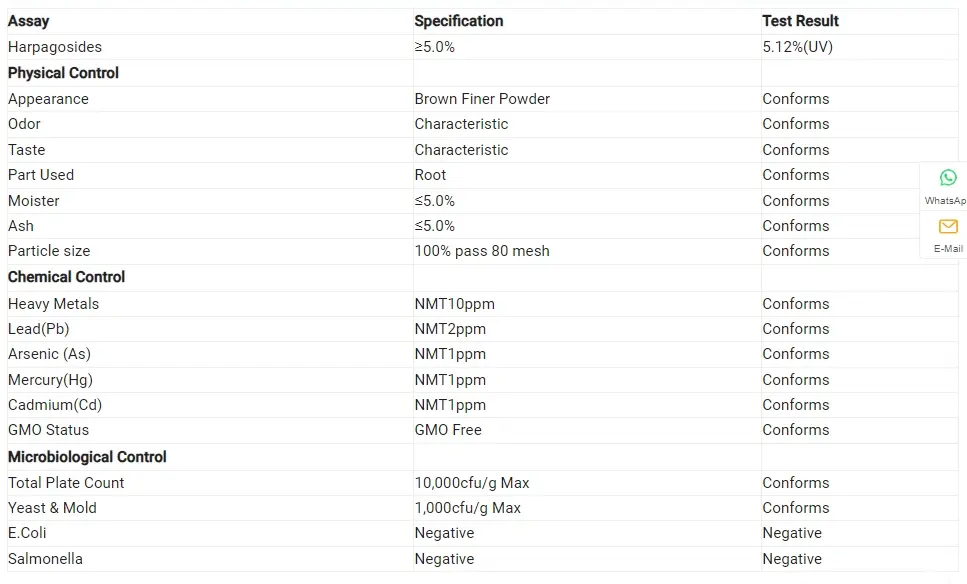This screenshot has width=967, height=584.
Task: Click the "100% pass 80 mesh" cell
Action: point(482,251)
